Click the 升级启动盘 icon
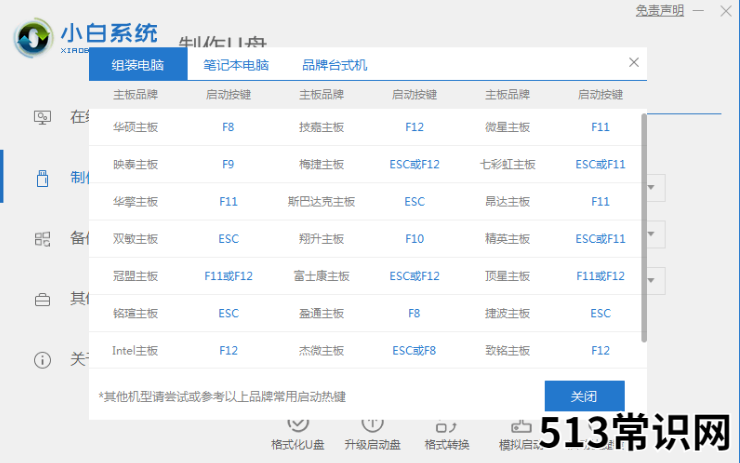The height and width of the screenshot is (463, 740). click(372, 424)
